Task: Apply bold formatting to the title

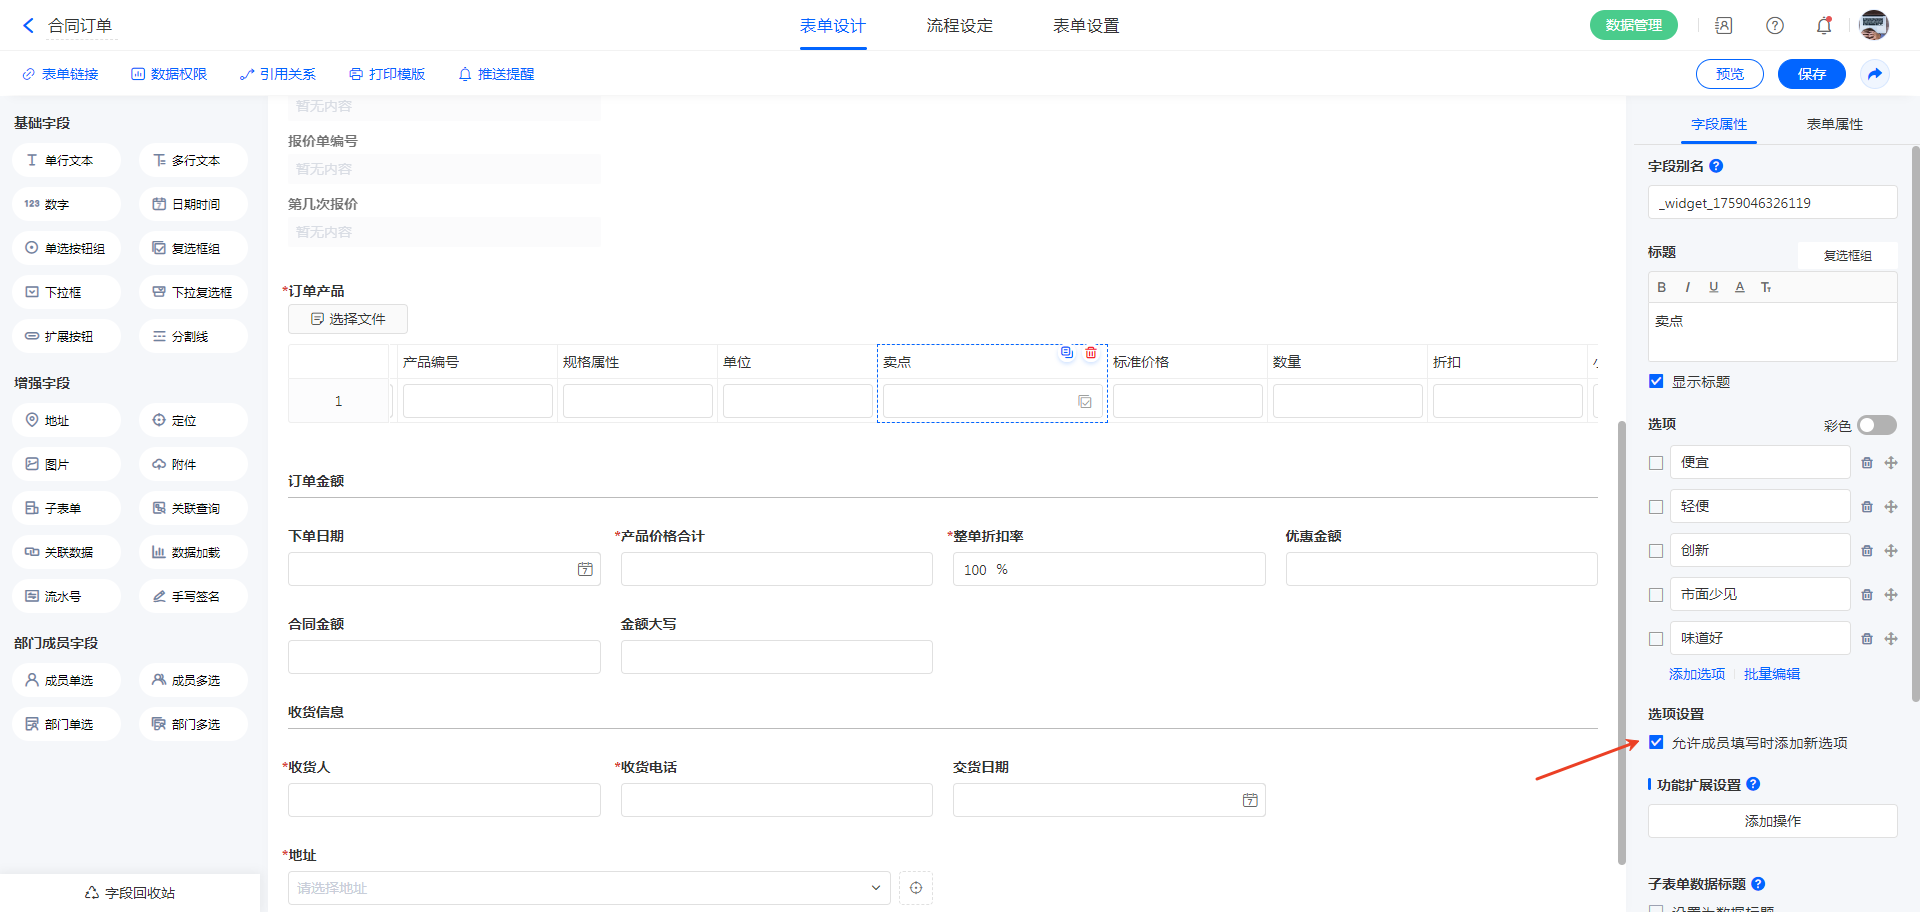Action: pyautogui.click(x=1662, y=287)
